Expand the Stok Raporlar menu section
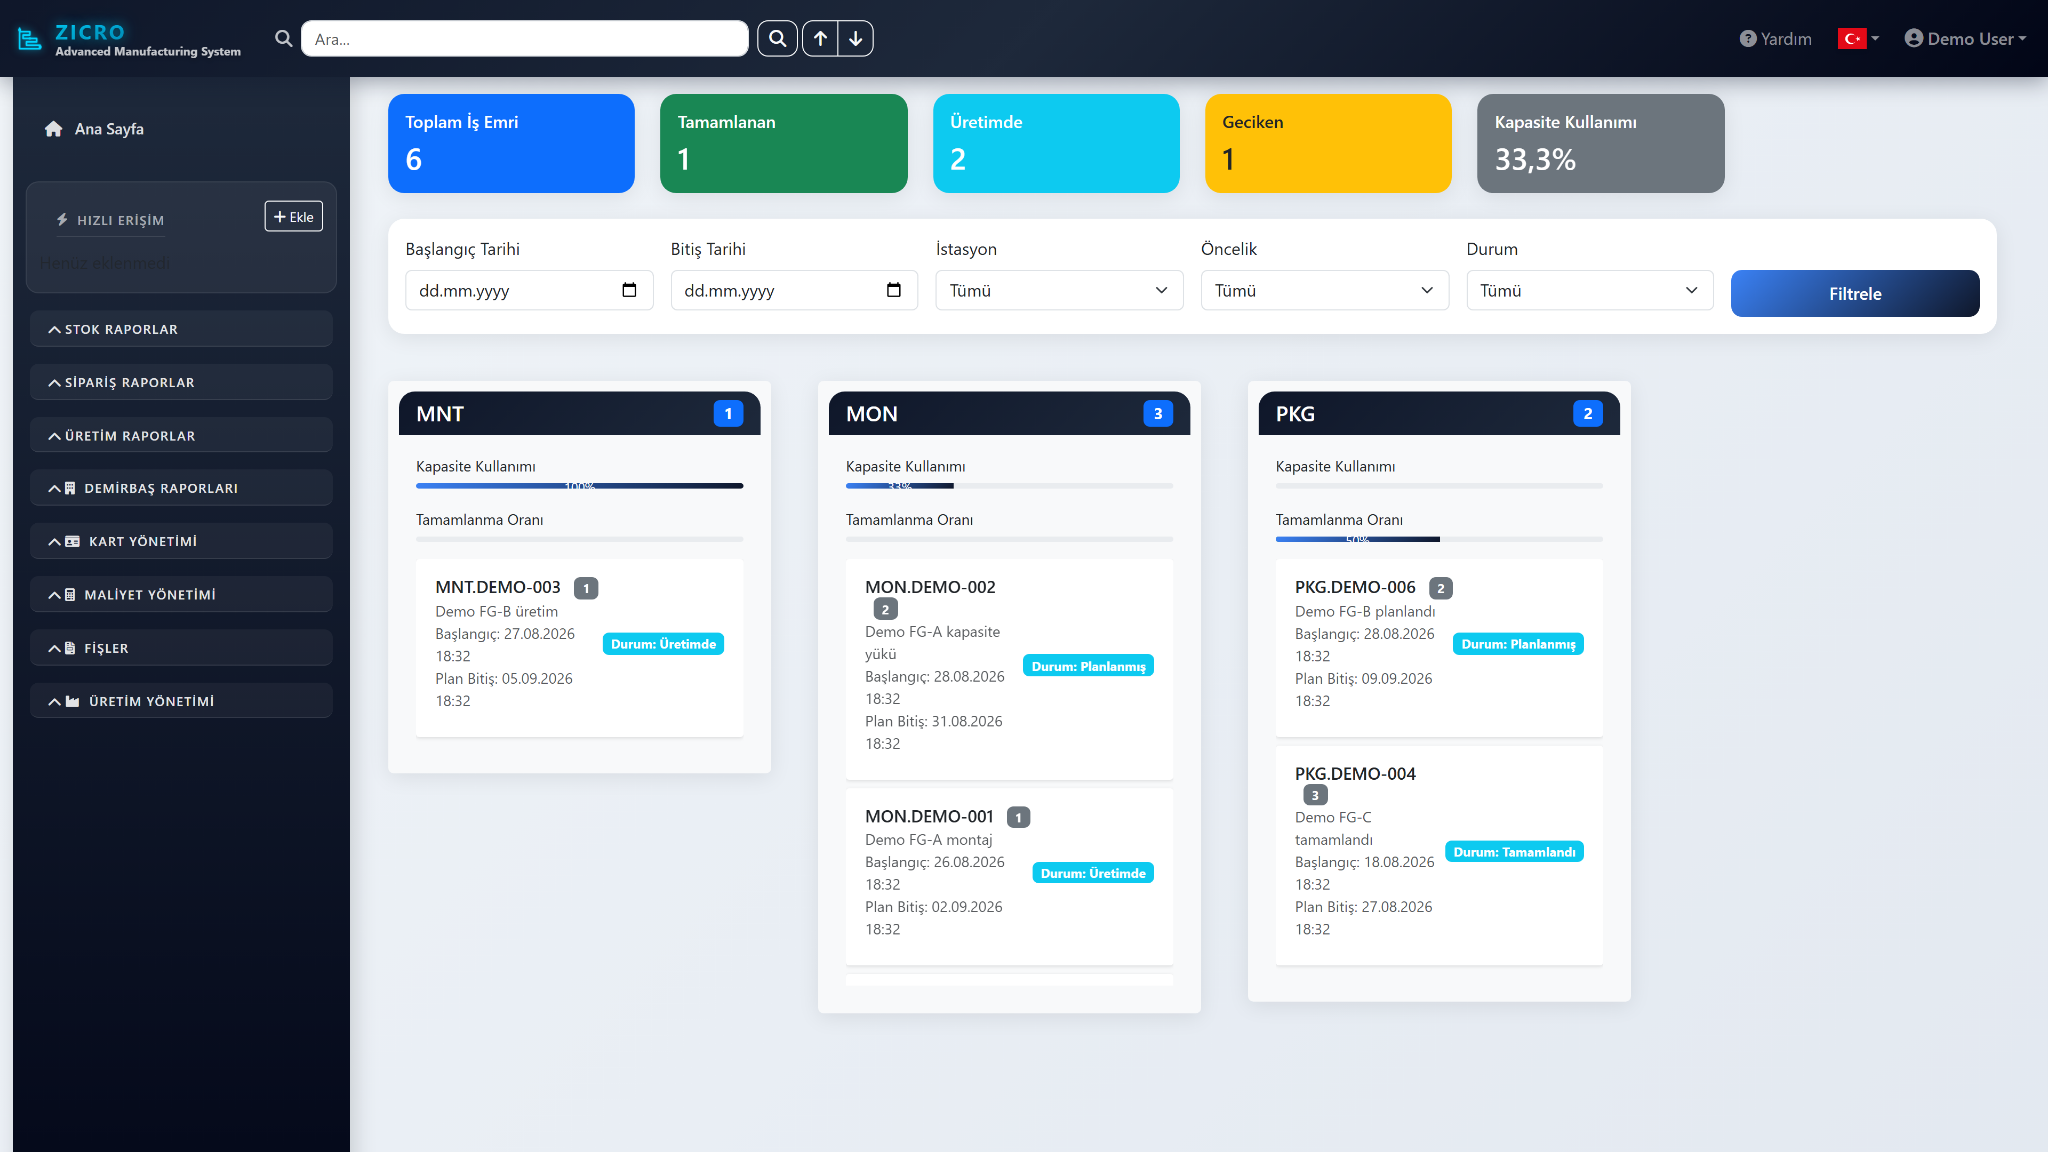The width and height of the screenshot is (2048, 1152). (181, 329)
